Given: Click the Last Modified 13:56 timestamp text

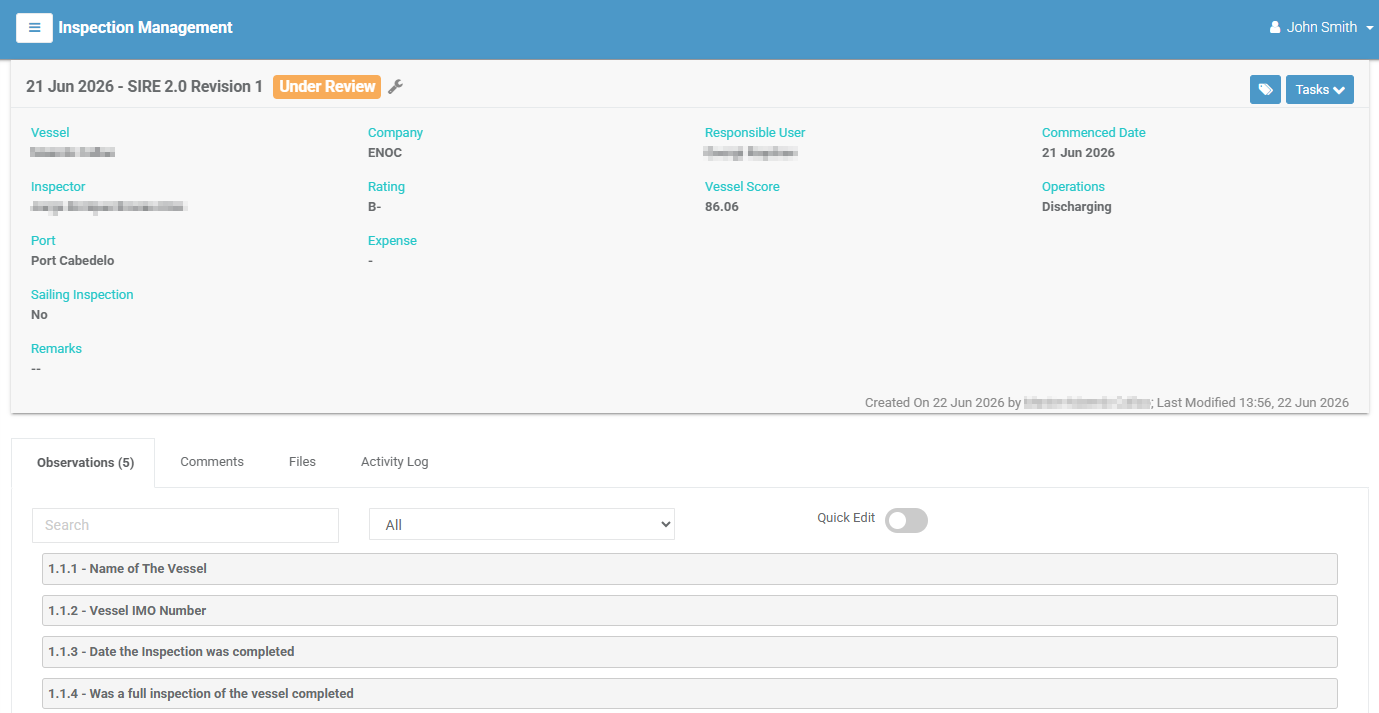Looking at the screenshot, I should click(1253, 403).
